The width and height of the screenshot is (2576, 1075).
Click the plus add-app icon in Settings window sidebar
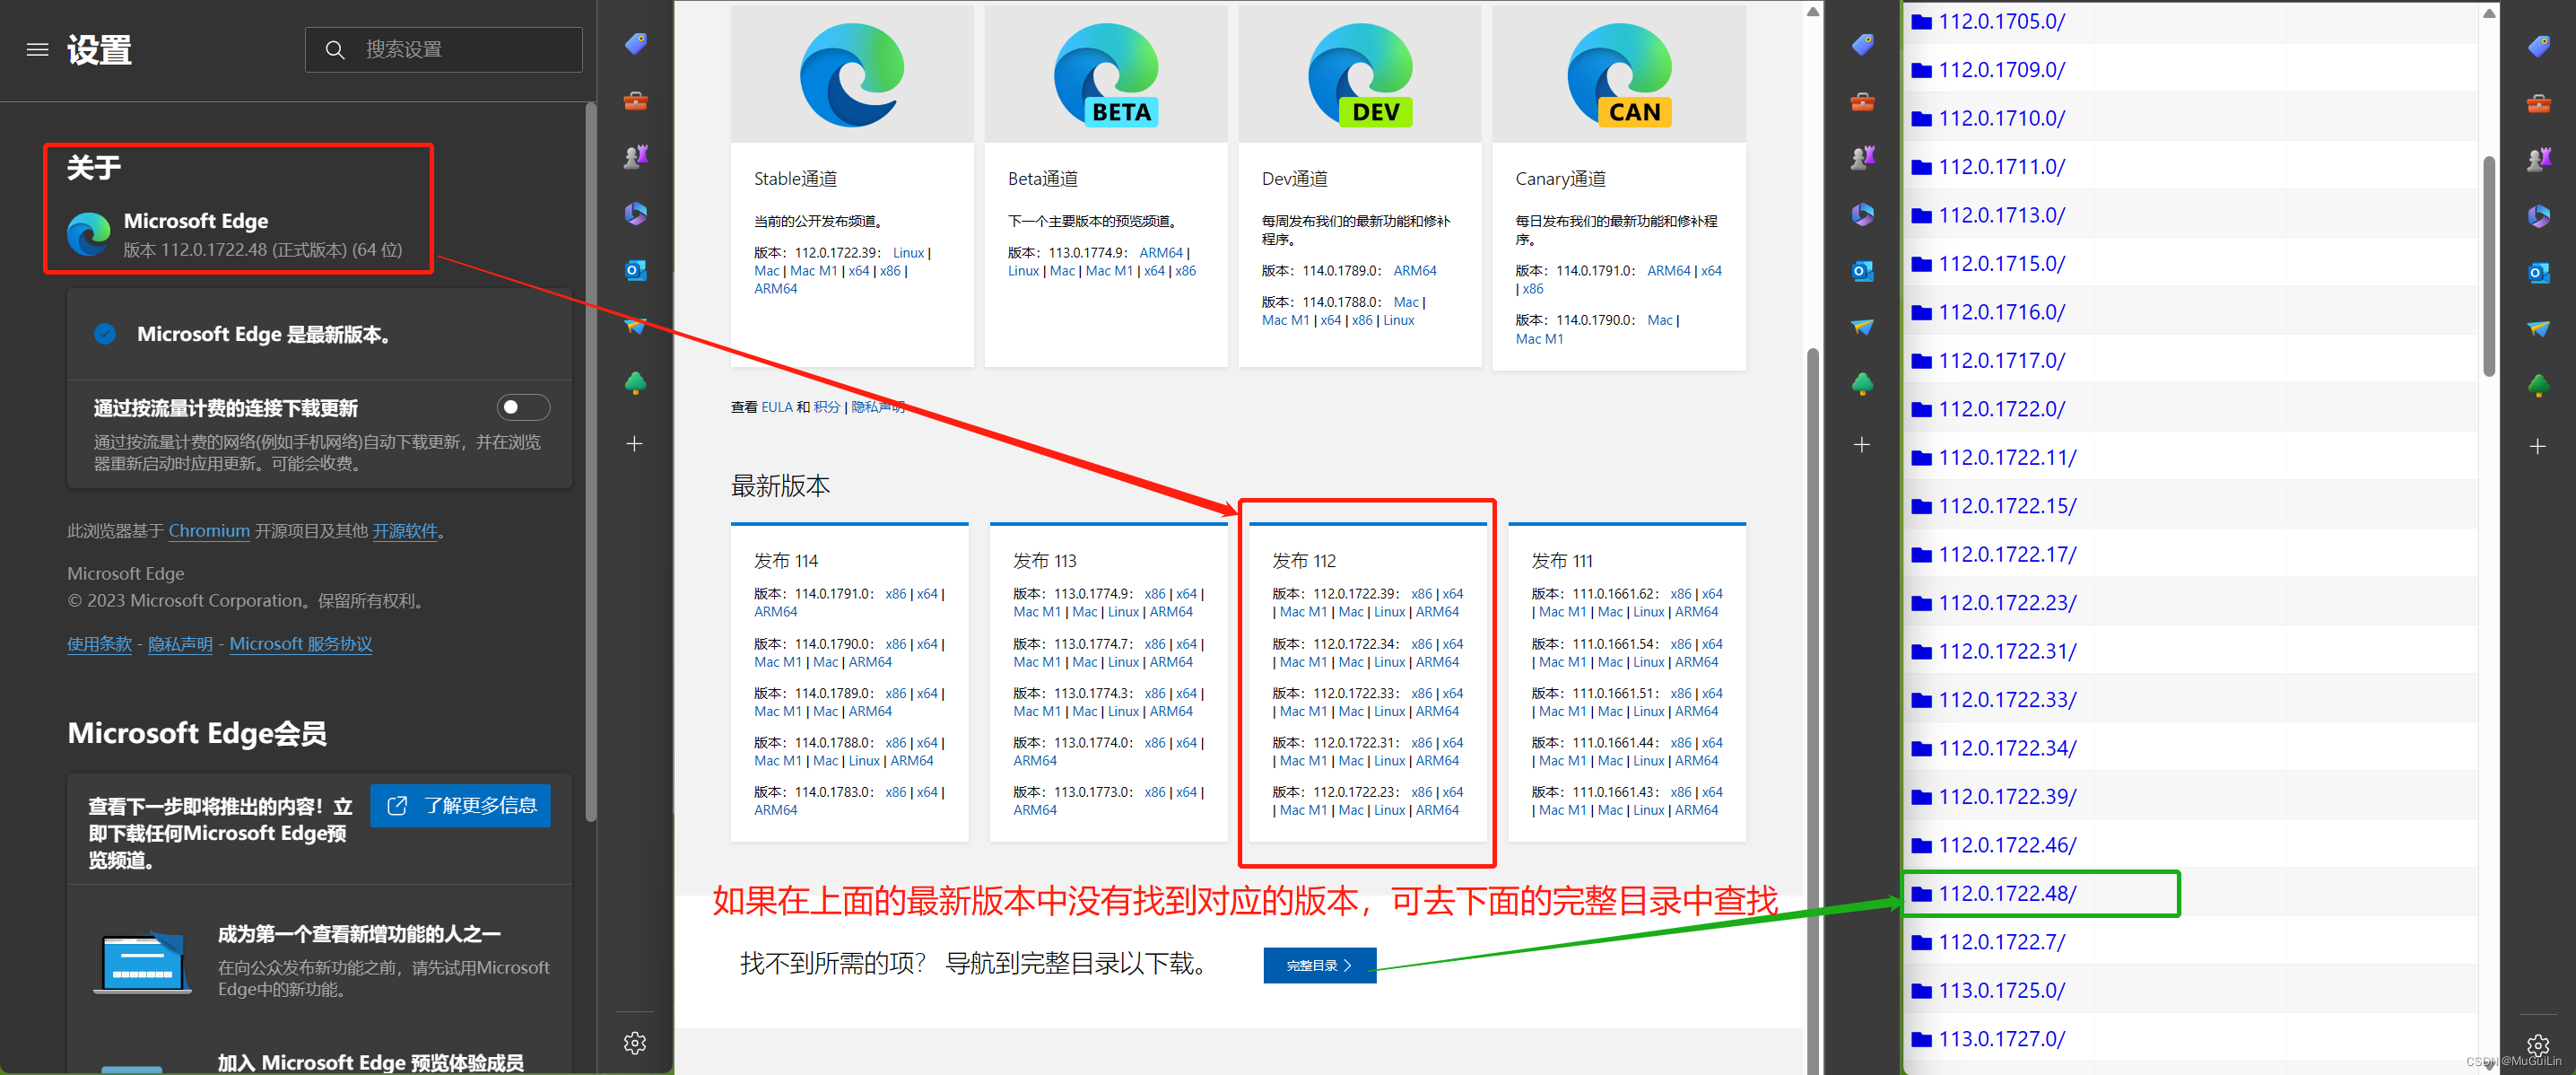coord(635,444)
